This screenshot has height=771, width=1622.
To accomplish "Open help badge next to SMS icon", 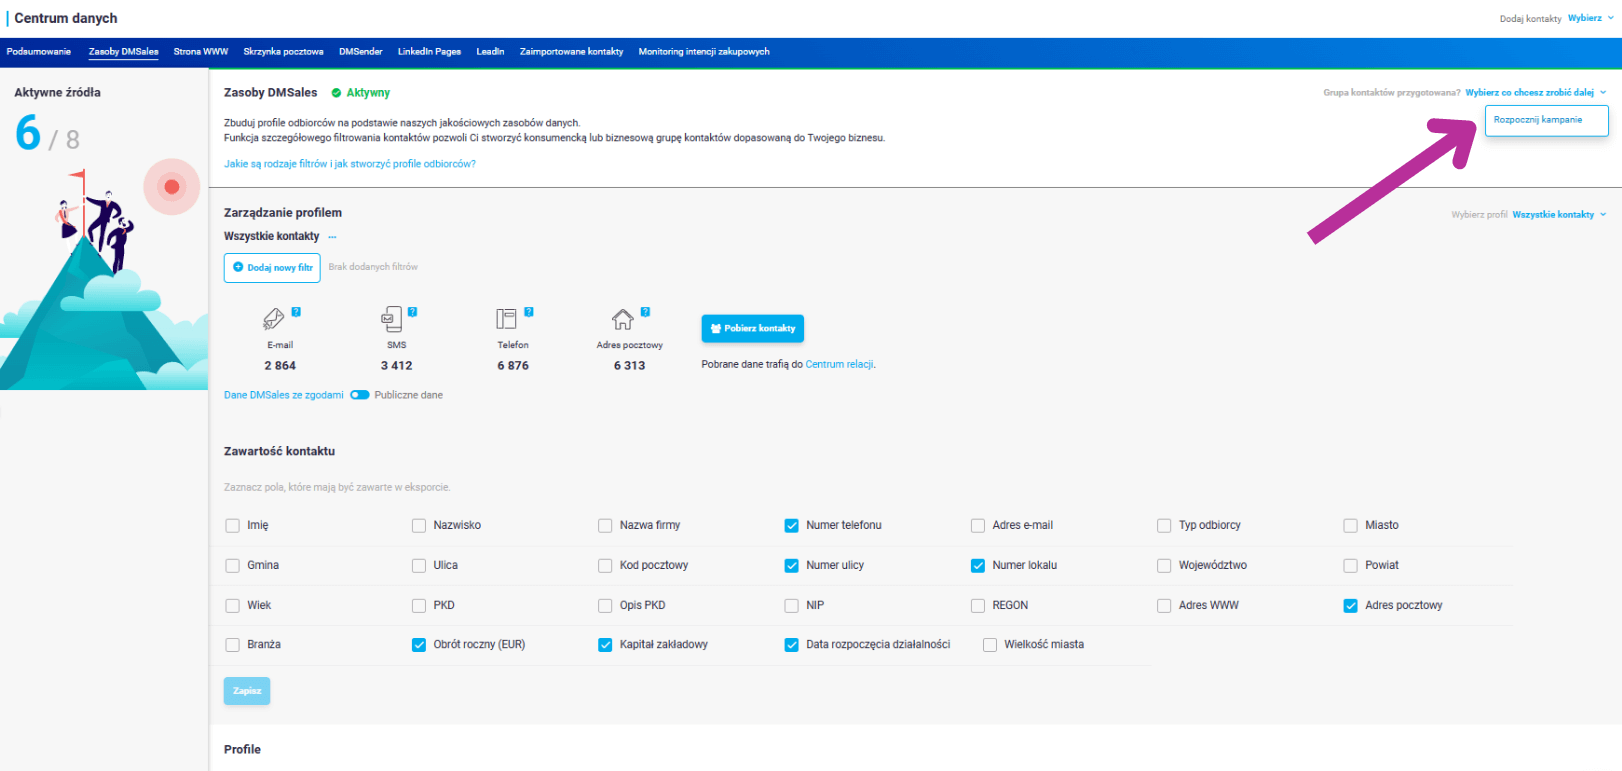I will coord(412,312).
